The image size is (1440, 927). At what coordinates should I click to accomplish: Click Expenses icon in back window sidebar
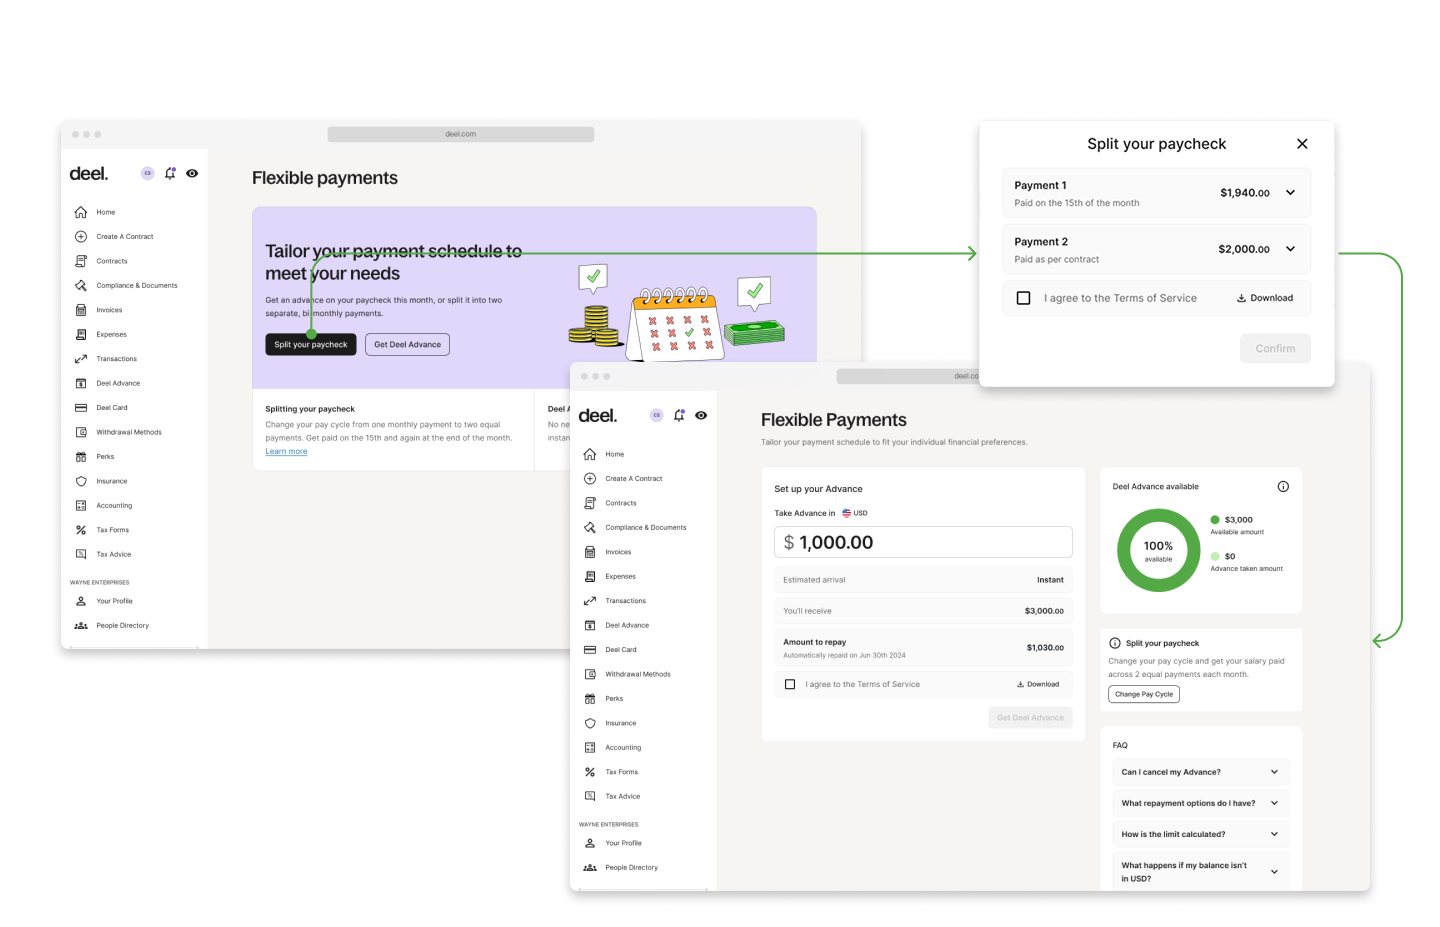81,335
